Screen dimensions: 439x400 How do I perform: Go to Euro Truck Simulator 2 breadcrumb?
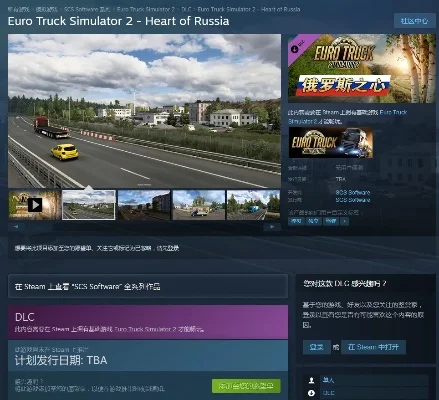click(146, 9)
